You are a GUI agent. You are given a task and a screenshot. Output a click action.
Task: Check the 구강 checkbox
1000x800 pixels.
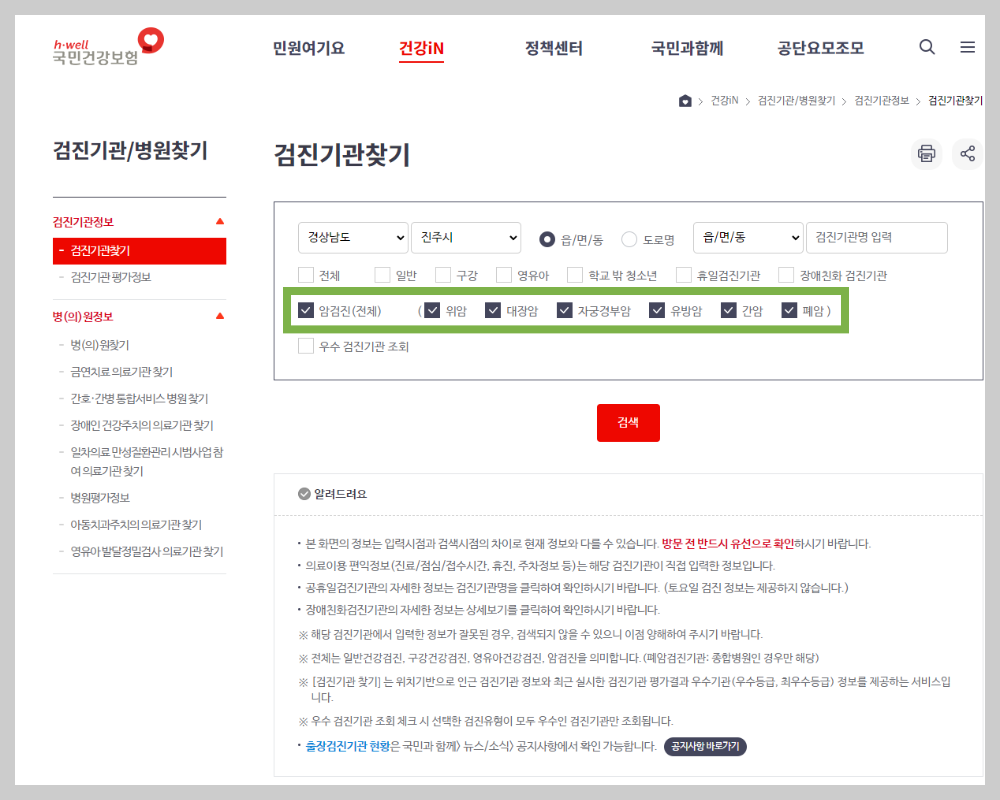tap(443, 275)
